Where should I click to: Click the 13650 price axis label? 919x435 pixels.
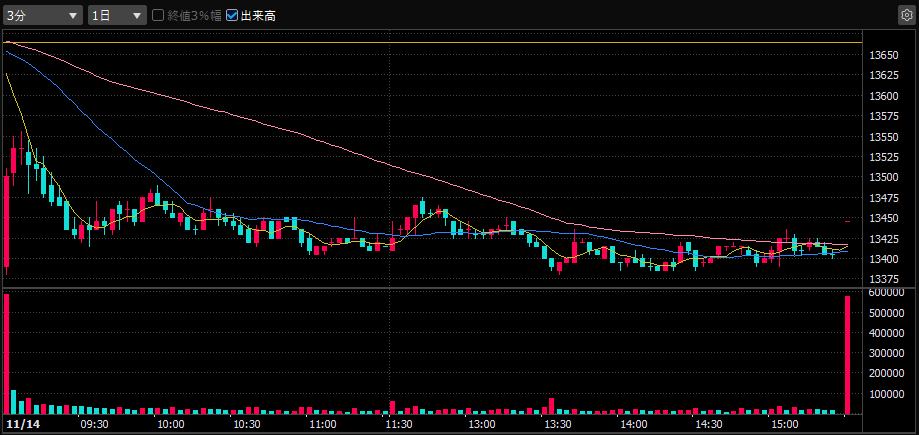884,55
